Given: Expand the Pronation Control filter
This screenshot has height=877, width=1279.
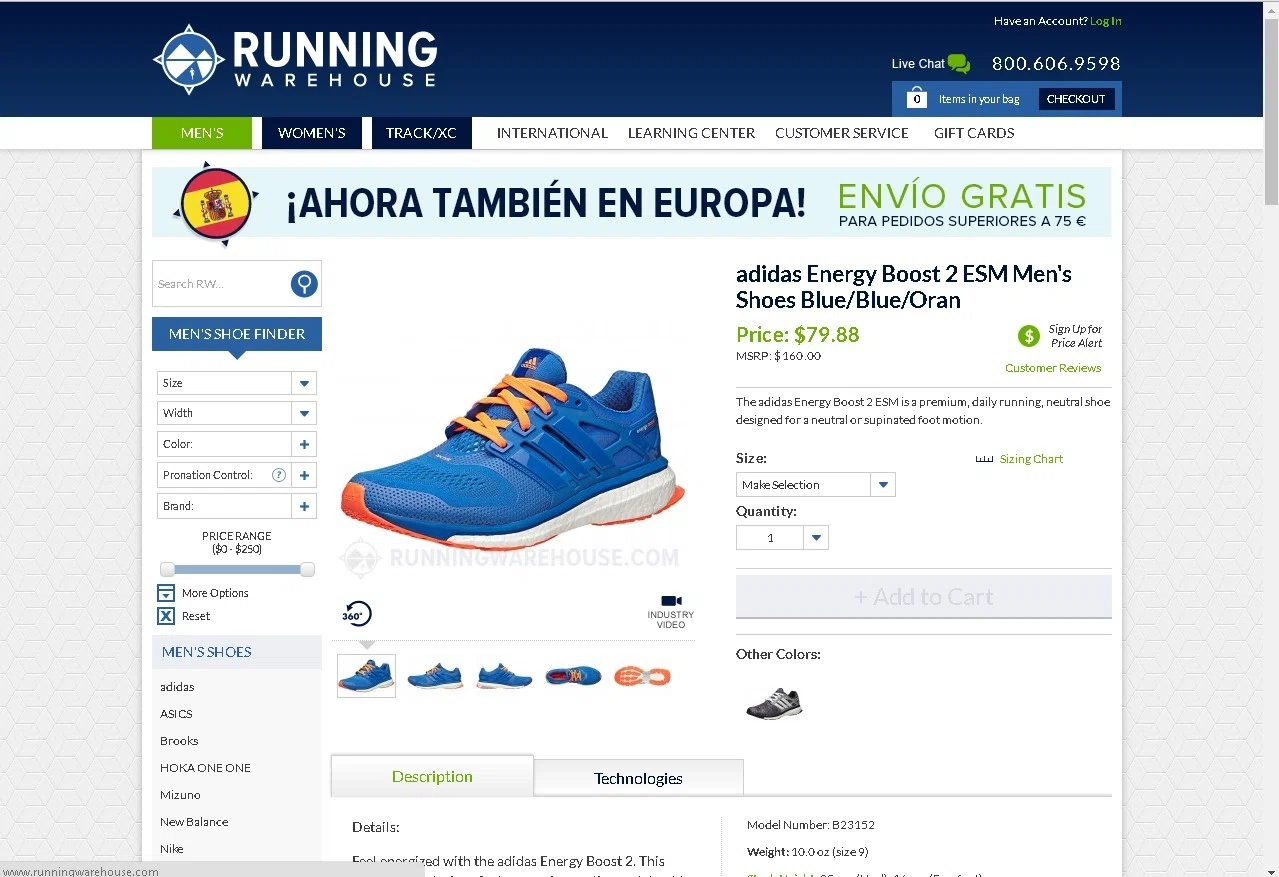Looking at the screenshot, I should [304, 475].
